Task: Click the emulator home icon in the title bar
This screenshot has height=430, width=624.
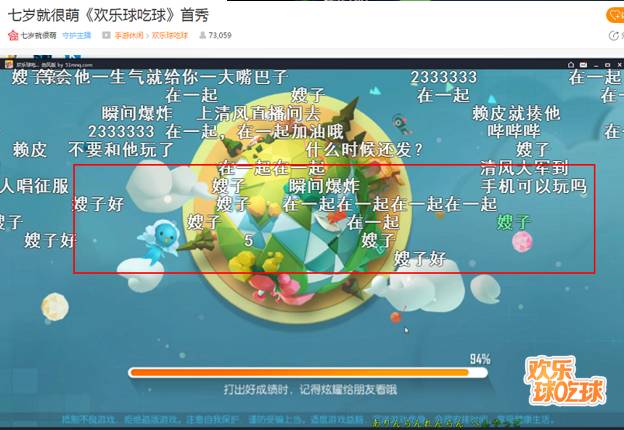Action: pyautogui.click(x=571, y=64)
